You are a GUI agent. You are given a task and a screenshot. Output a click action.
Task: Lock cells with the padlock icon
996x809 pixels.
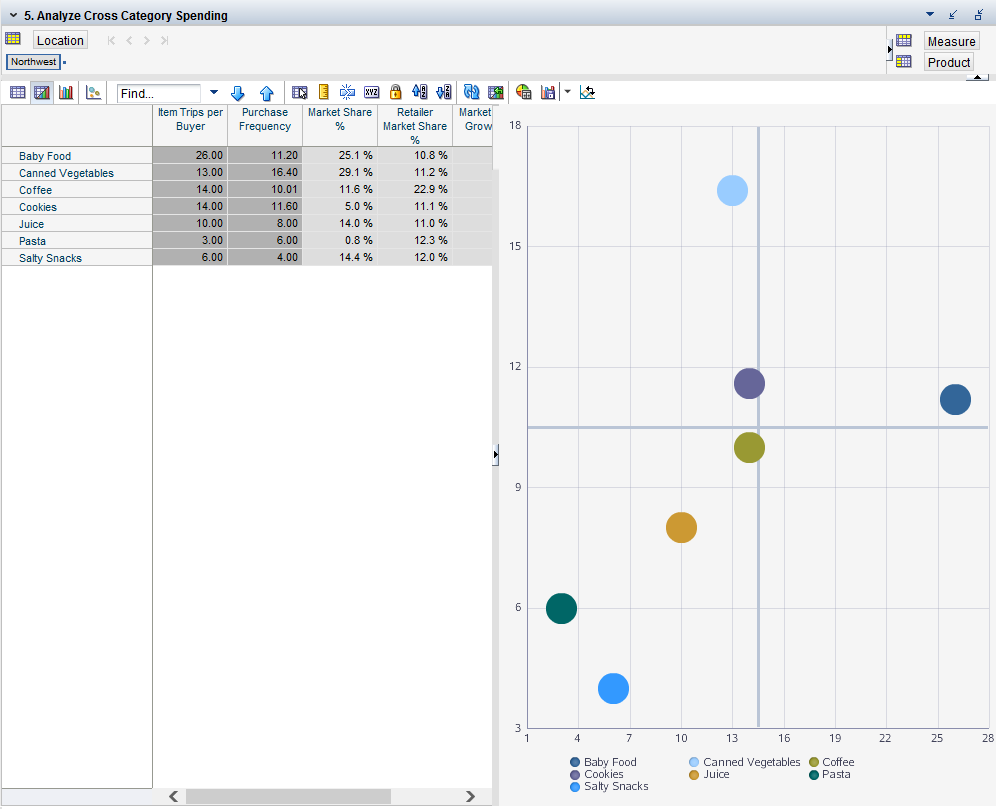pyautogui.click(x=395, y=92)
